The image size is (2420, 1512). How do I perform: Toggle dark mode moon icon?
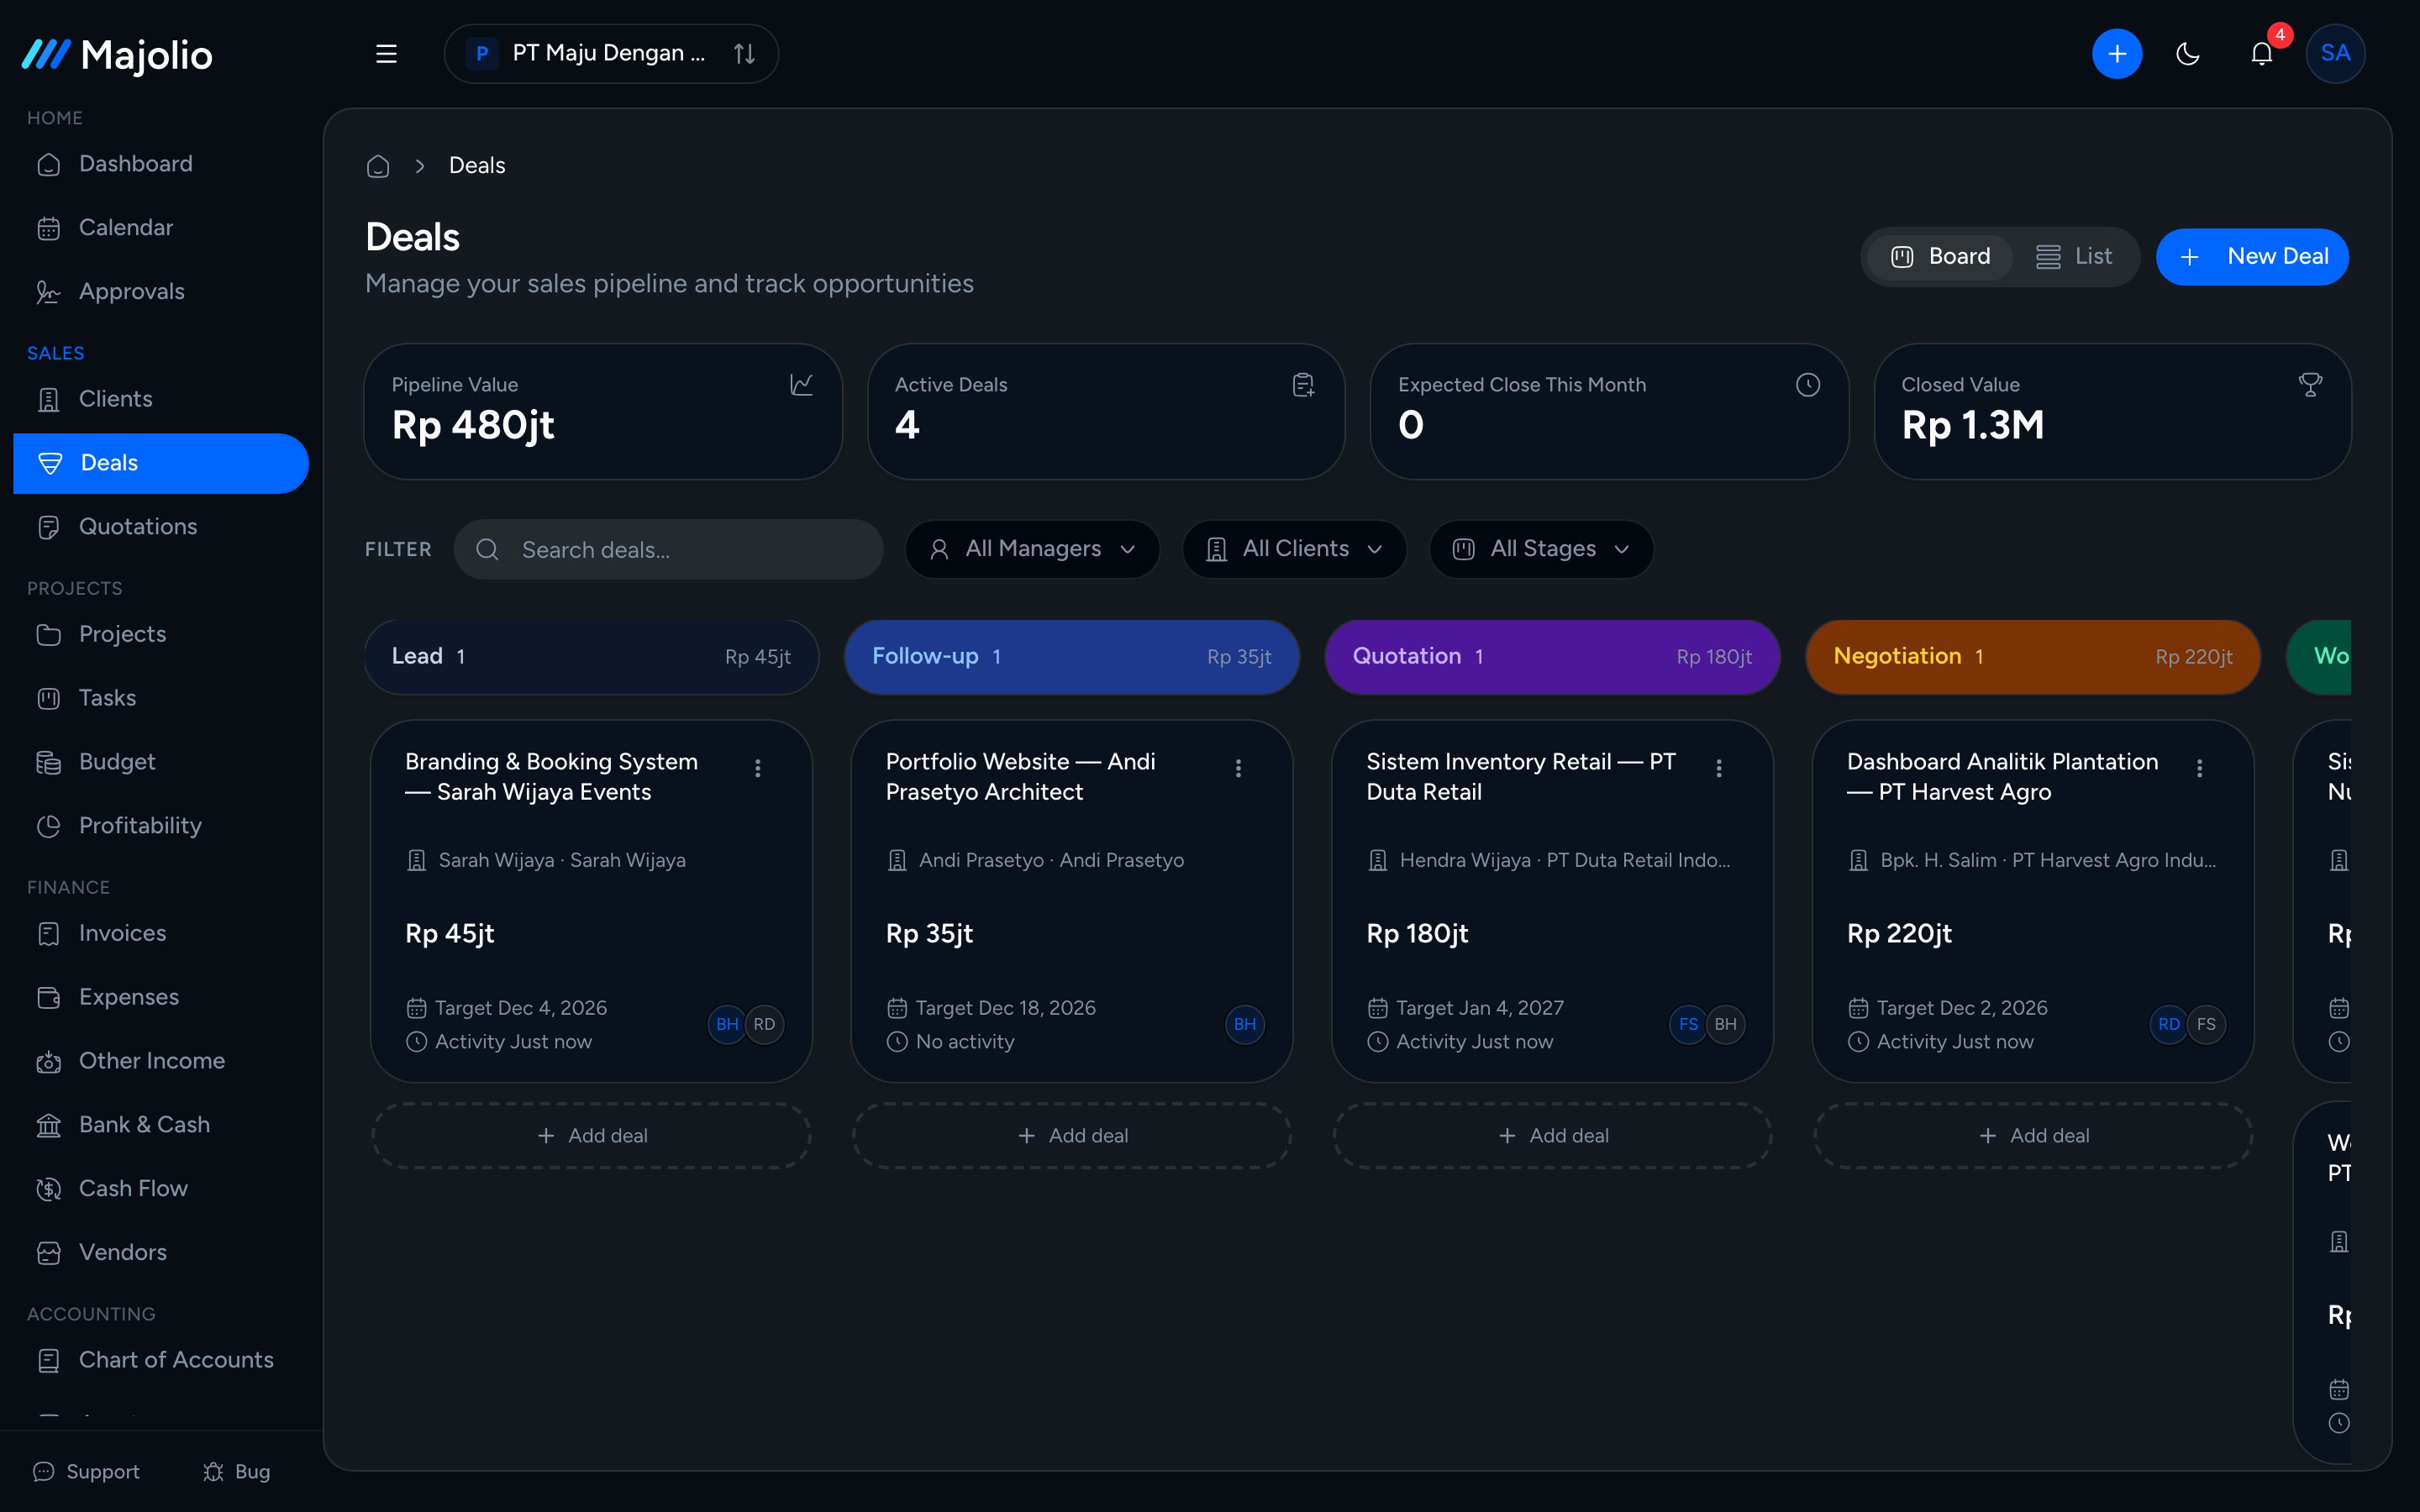[2188, 54]
